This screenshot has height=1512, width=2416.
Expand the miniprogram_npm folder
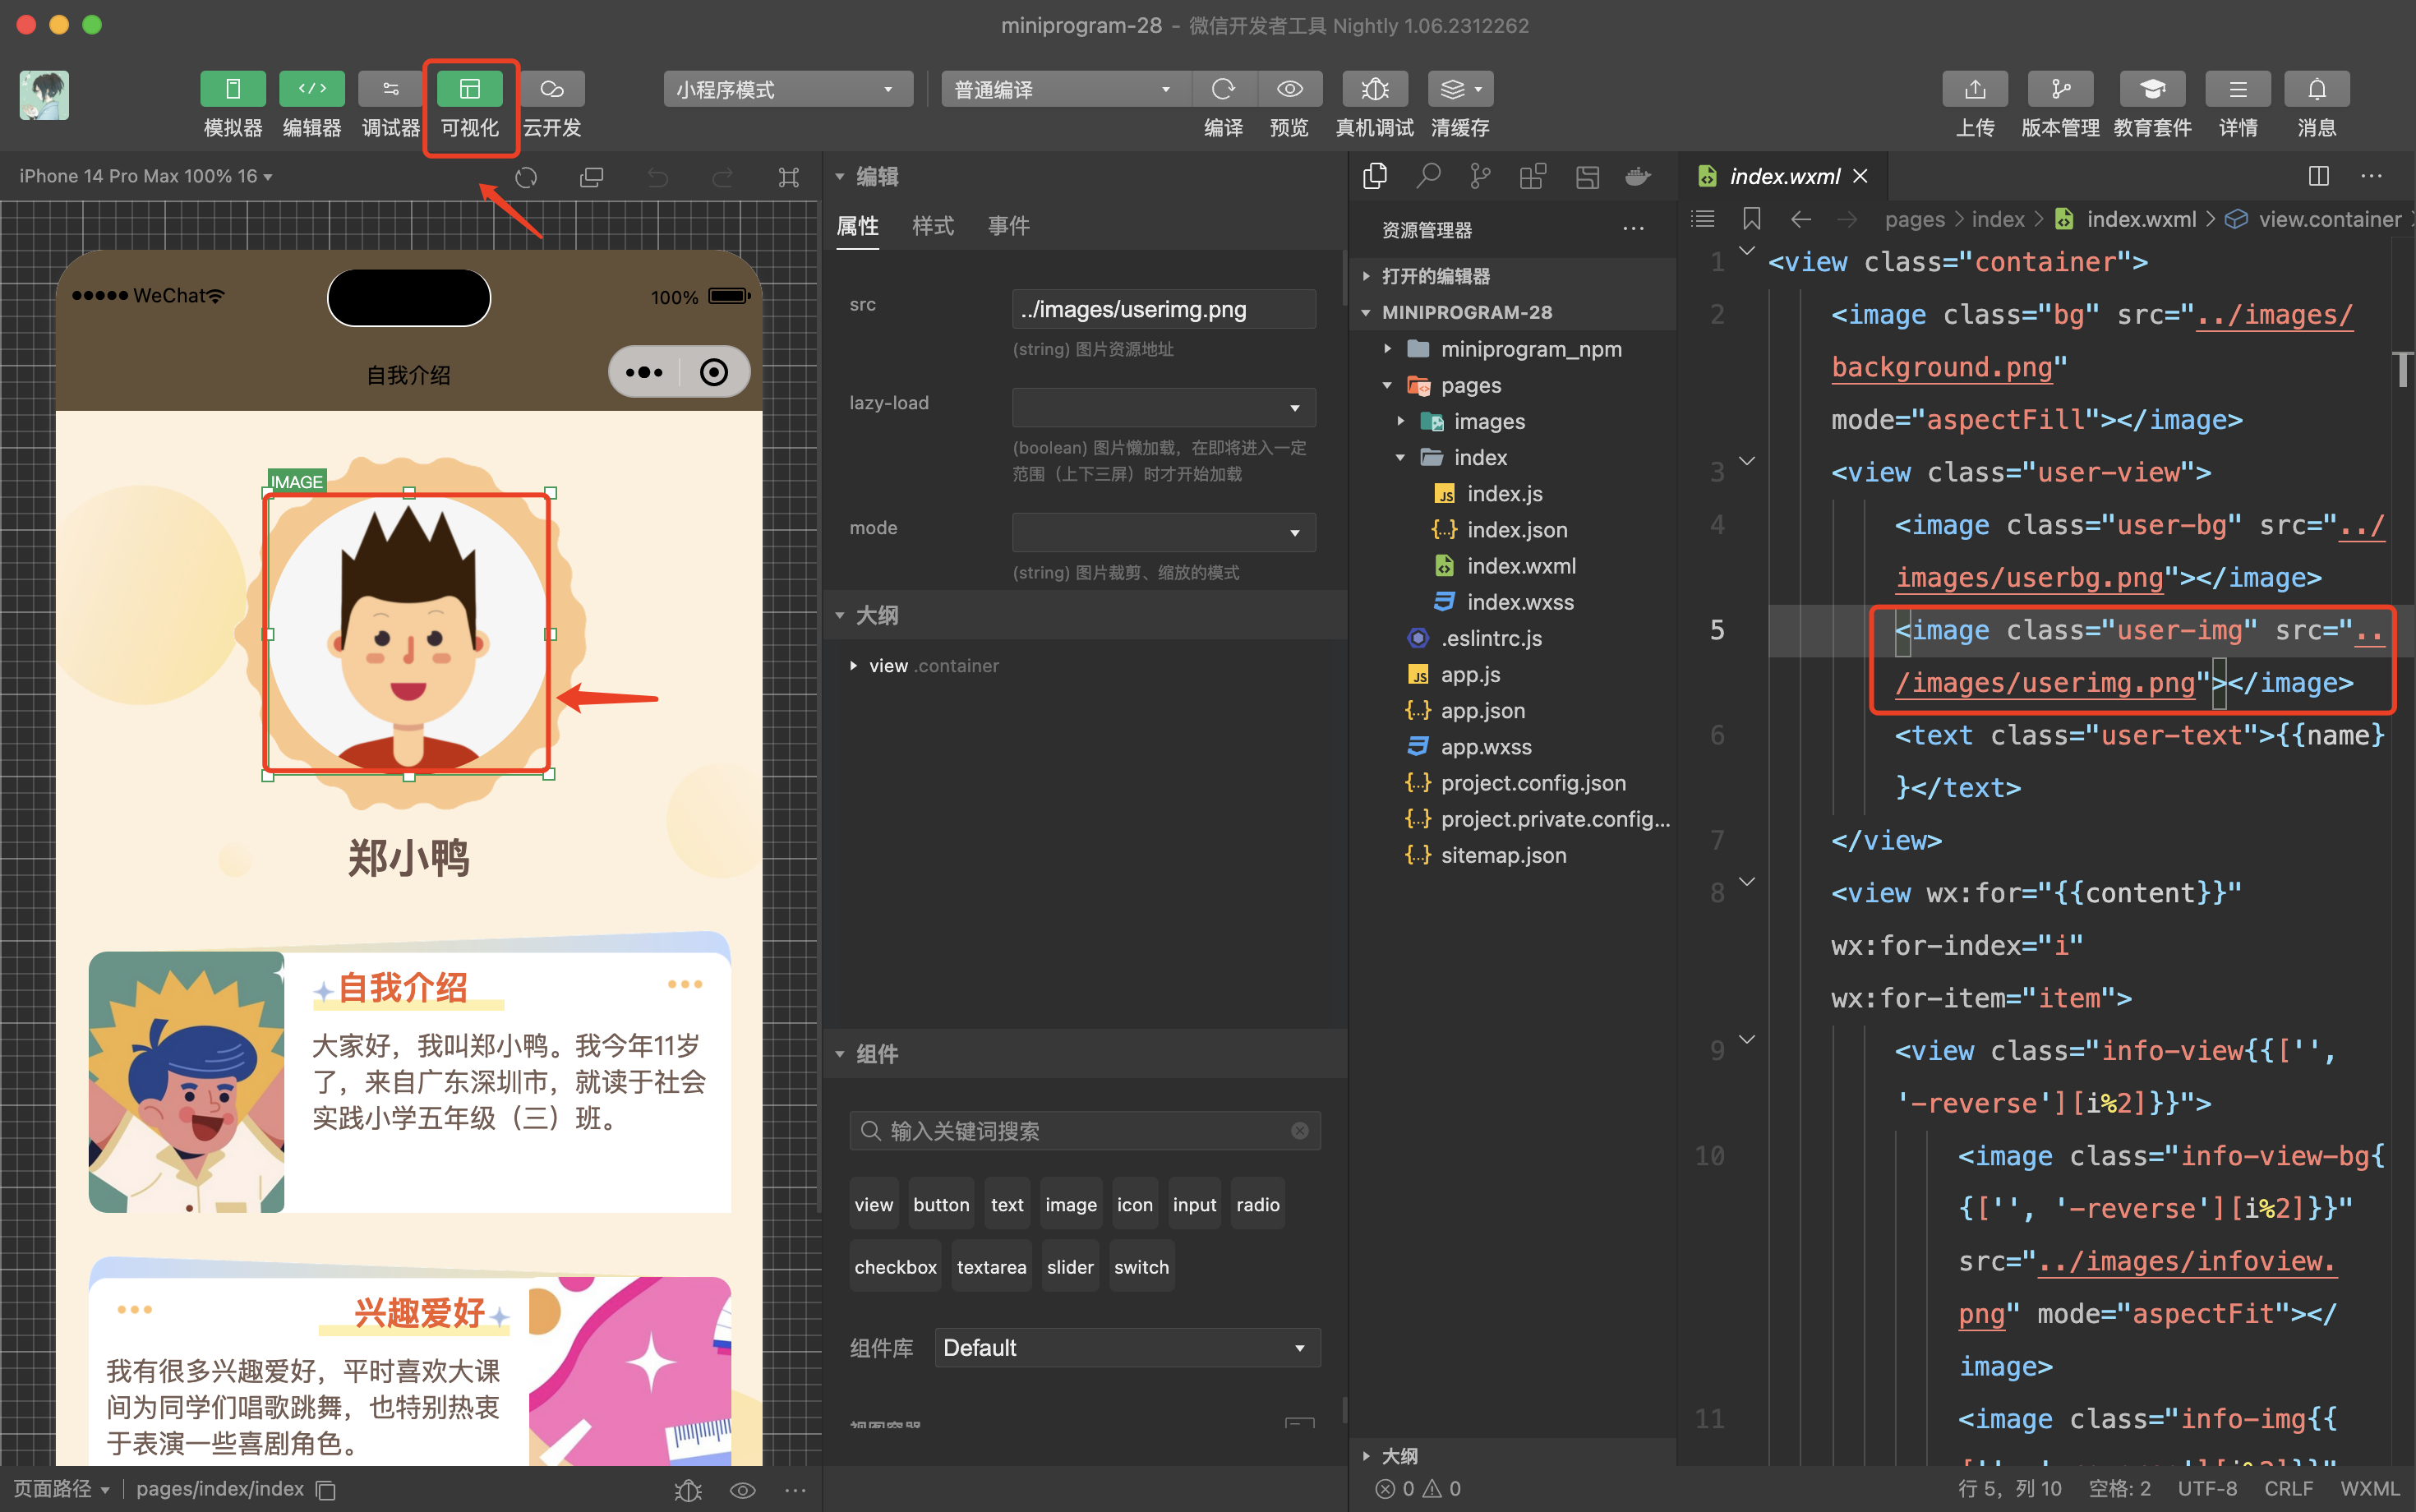coord(1530,349)
